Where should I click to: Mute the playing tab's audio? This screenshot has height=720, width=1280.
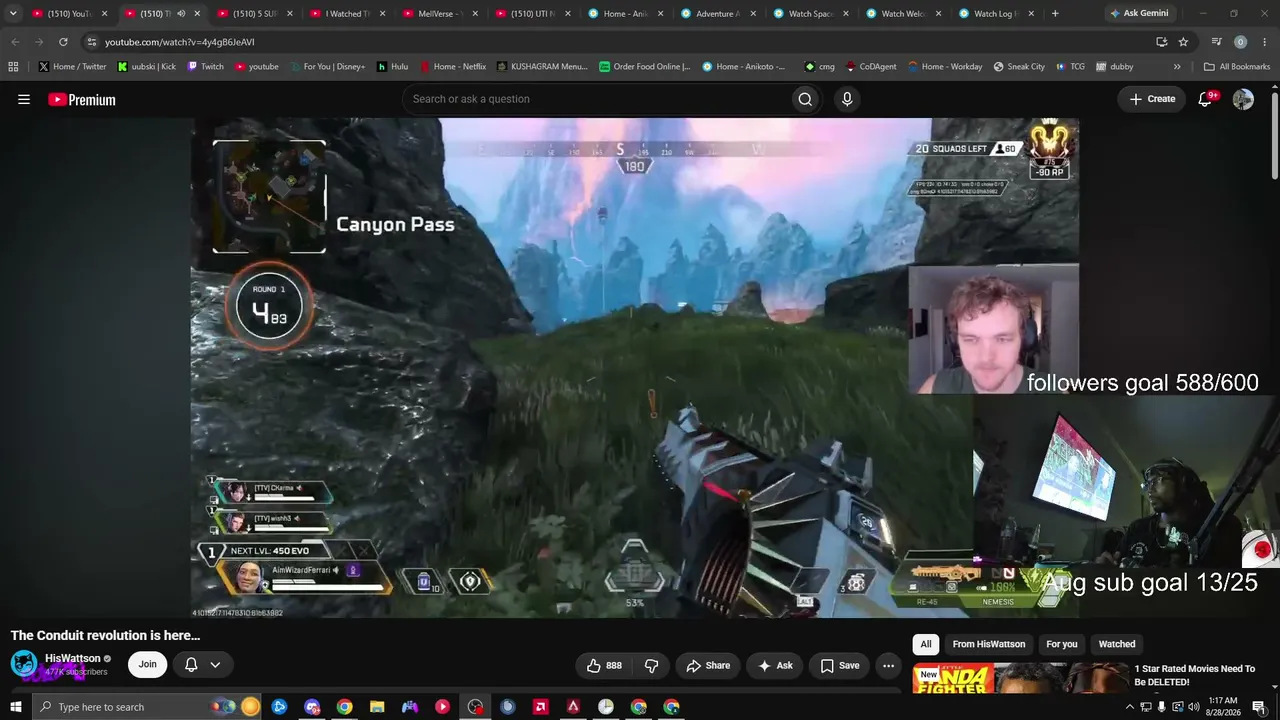tap(181, 14)
